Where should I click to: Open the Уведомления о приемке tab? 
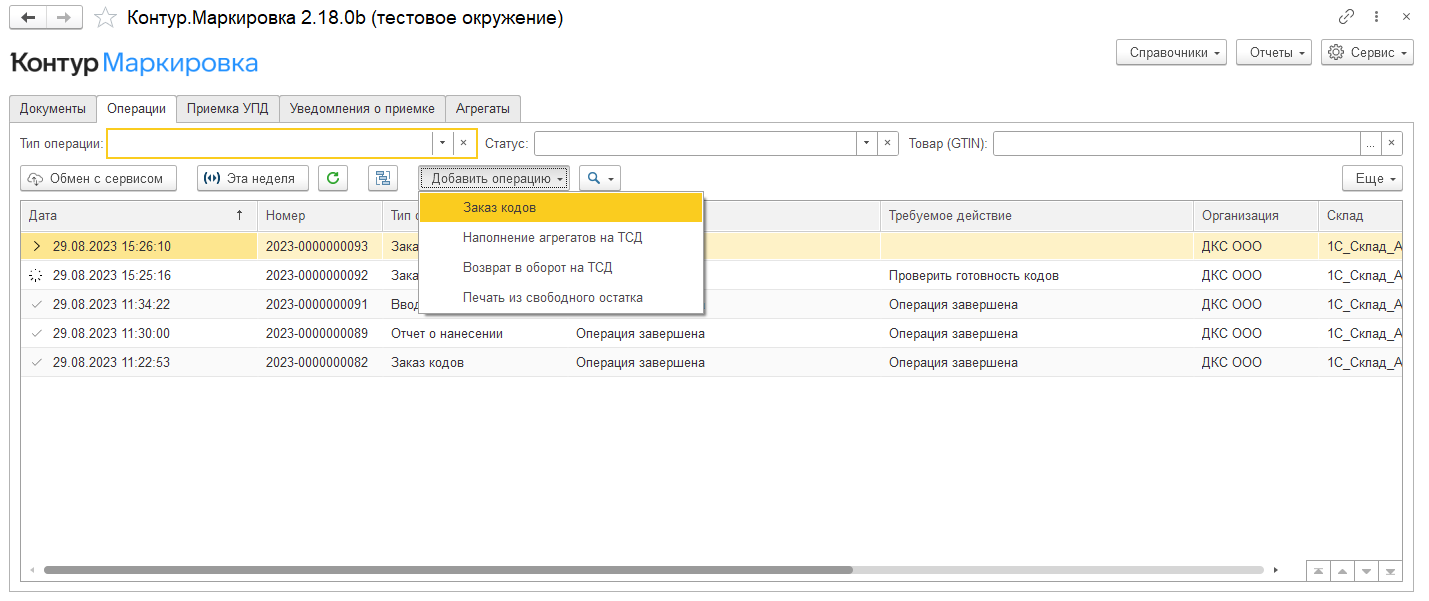pyautogui.click(x=362, y=109)
